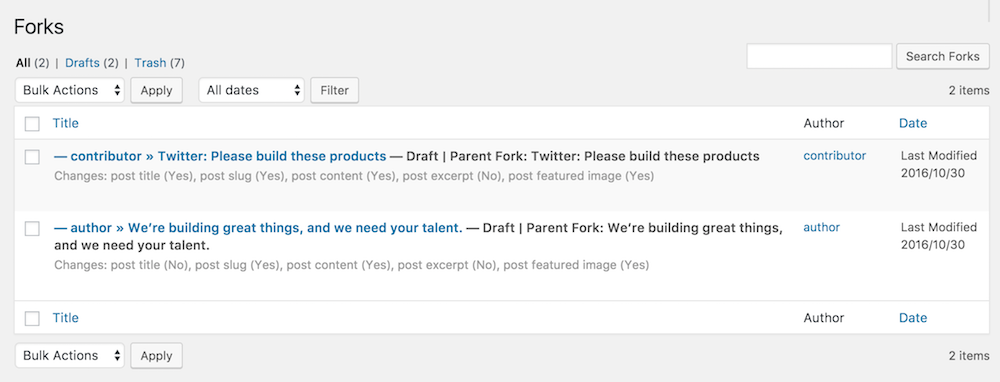1000x382 pixels.
Task: Click the top Apply button
Action: pos(156,90)
